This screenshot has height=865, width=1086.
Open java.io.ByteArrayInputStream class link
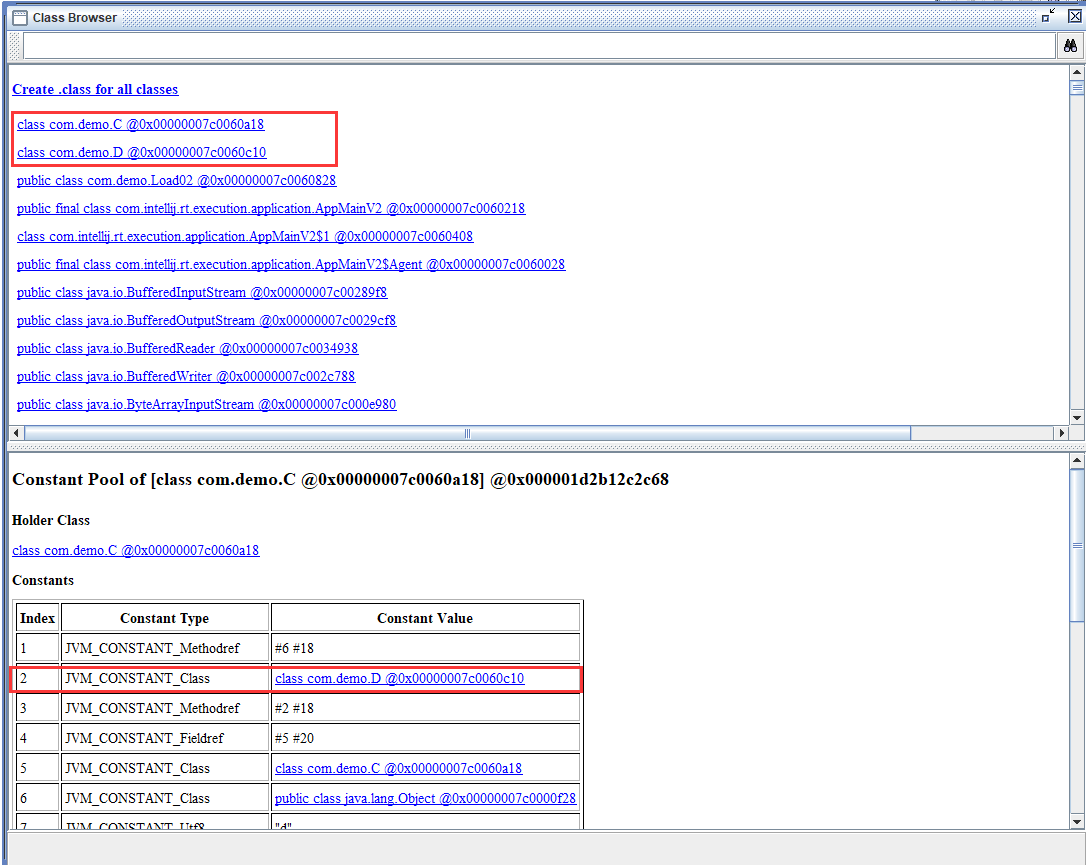click(206, 405)
